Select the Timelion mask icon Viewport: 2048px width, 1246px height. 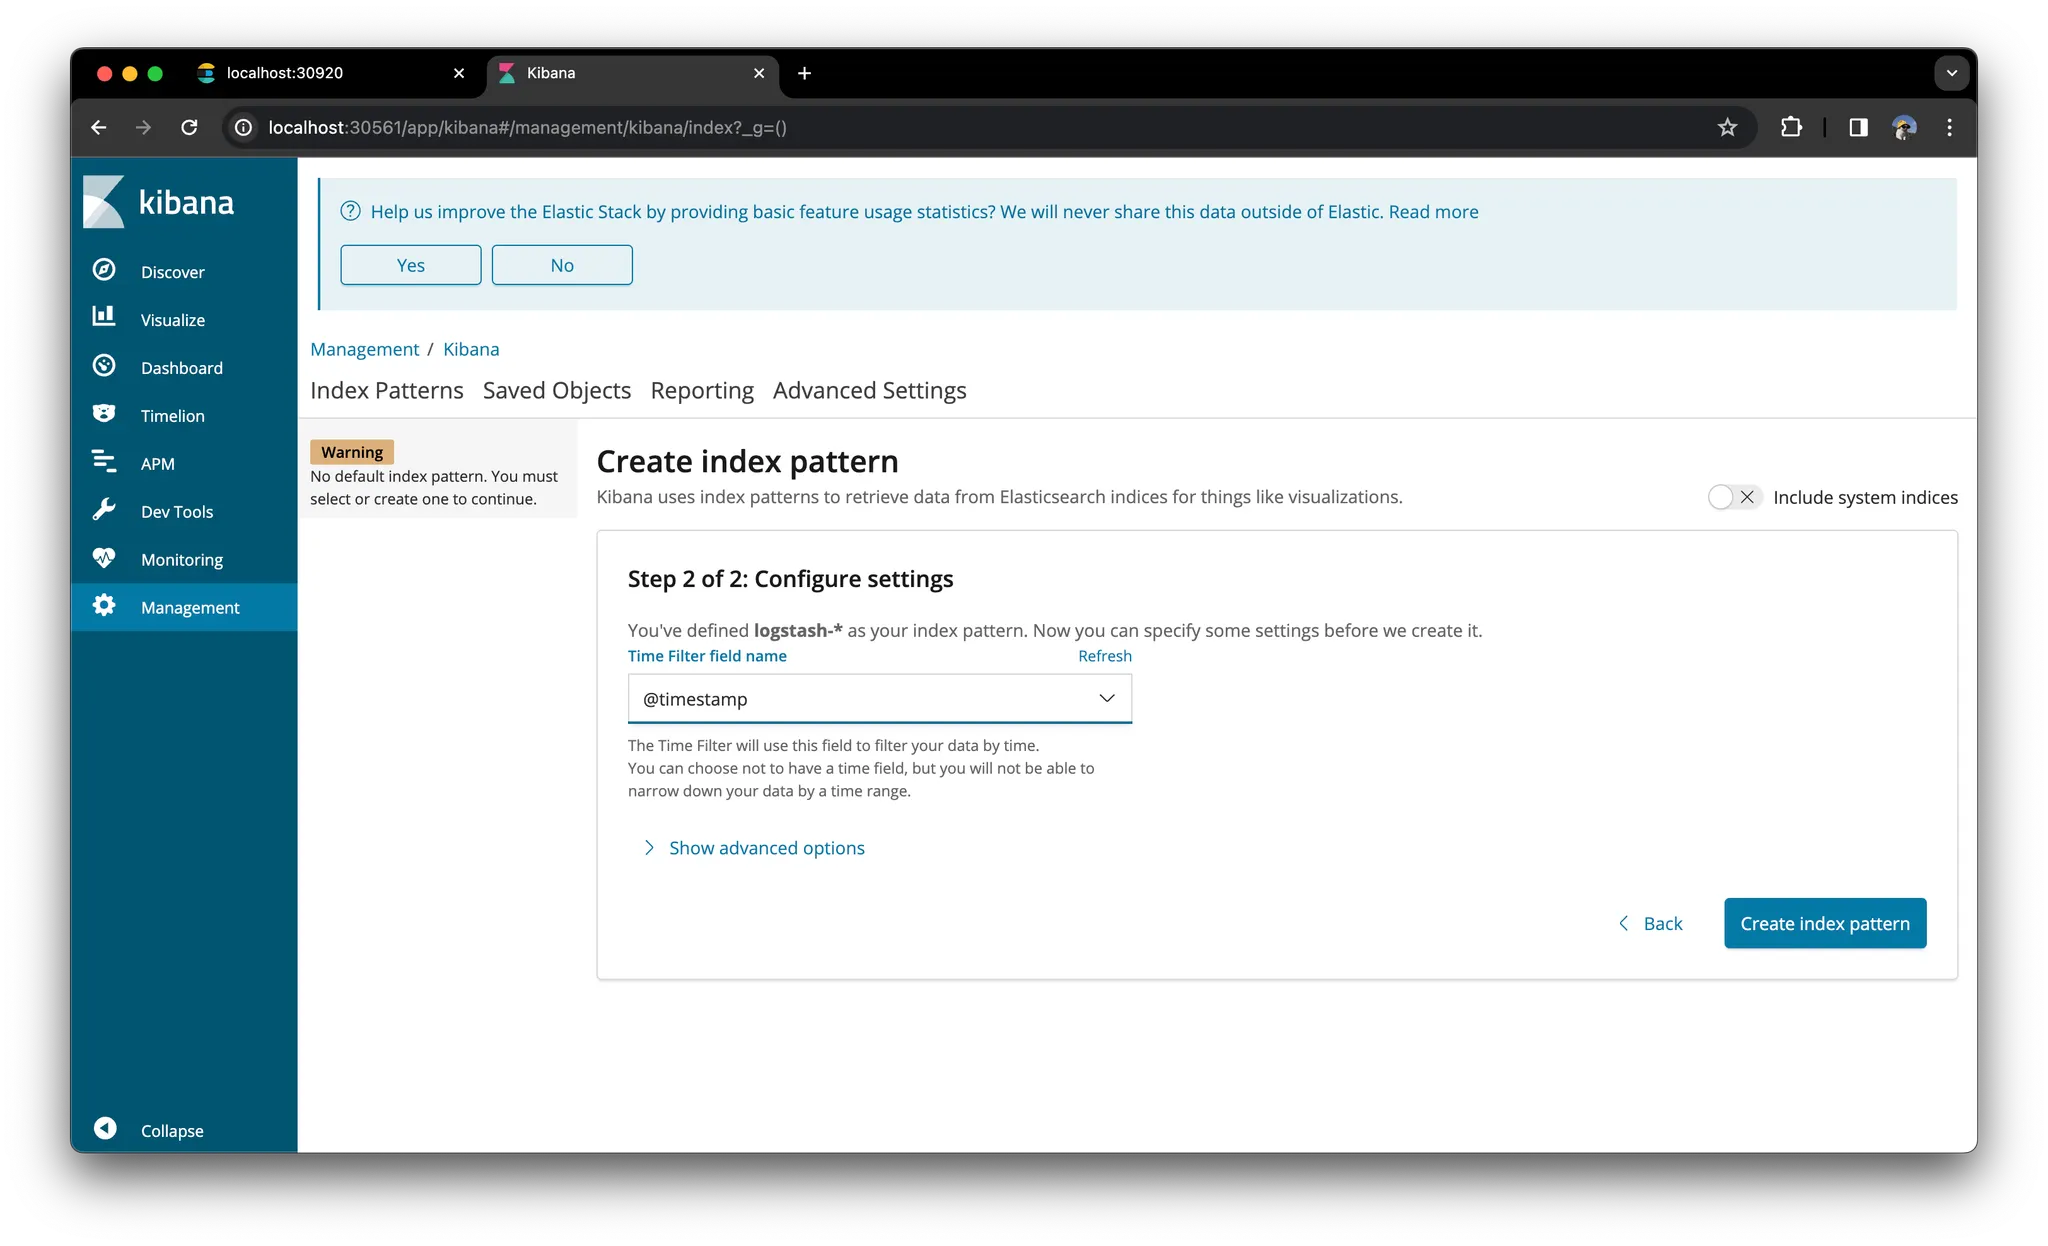click(x=104, y=414)
